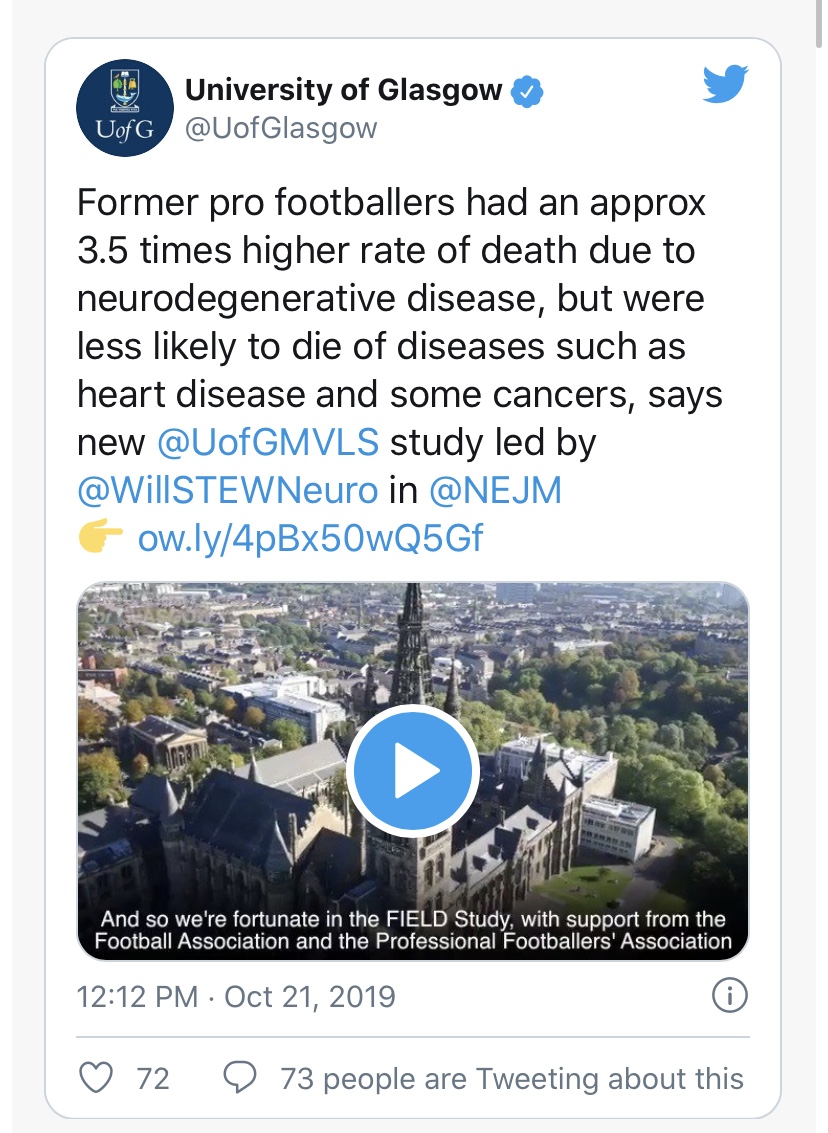Click the blue verified badge
The width and height of the screenshot is (828, 1133).
coord(527,92)
